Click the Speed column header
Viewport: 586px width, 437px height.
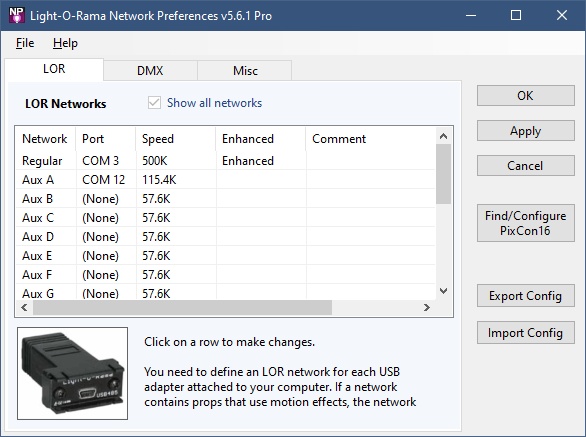coord(176,139)
